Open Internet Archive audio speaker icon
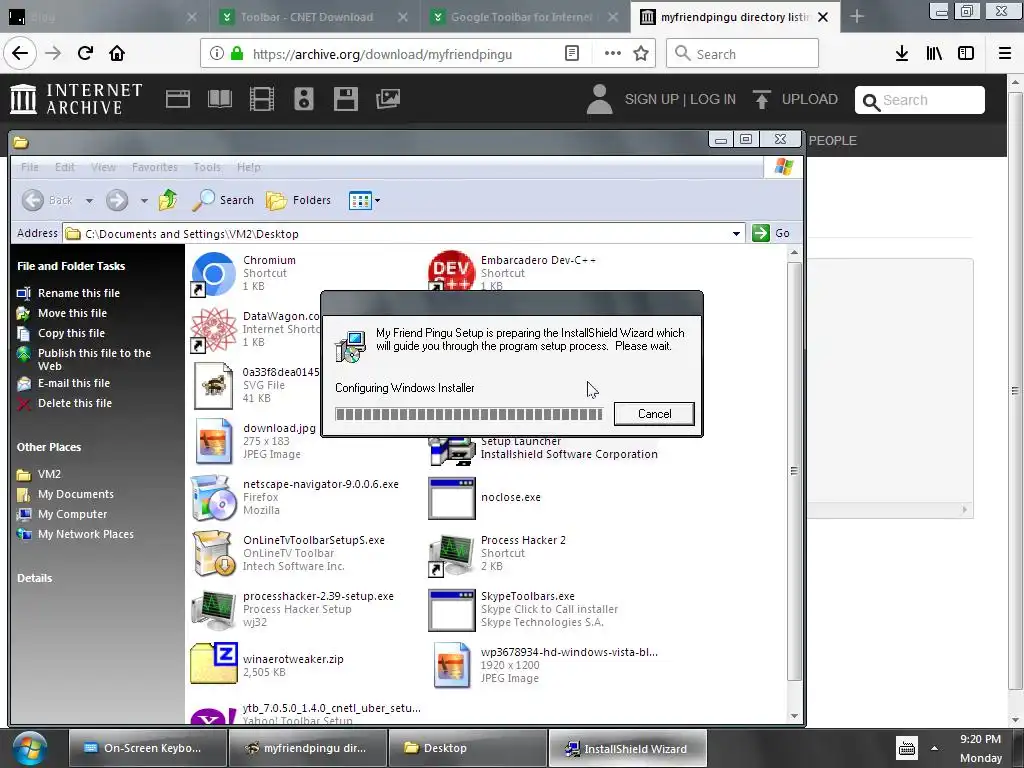 (x=304, y=99)
